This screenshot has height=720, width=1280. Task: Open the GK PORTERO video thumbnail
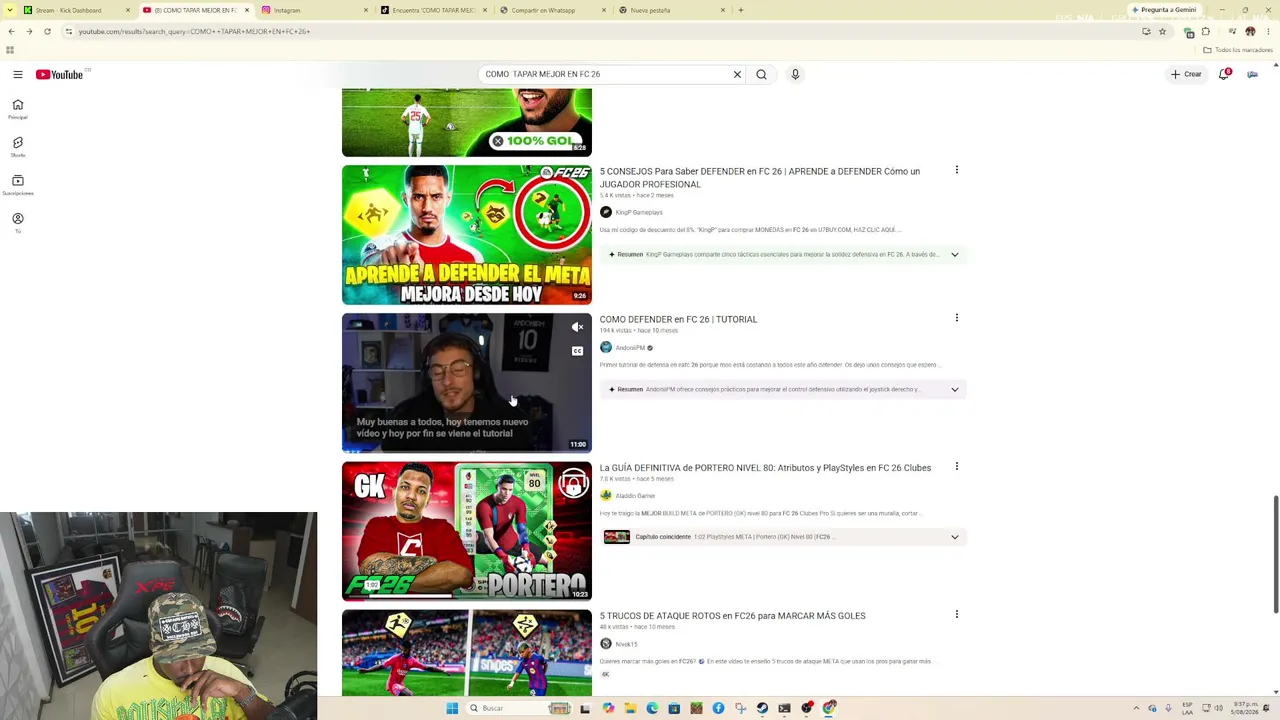(467, 530)
